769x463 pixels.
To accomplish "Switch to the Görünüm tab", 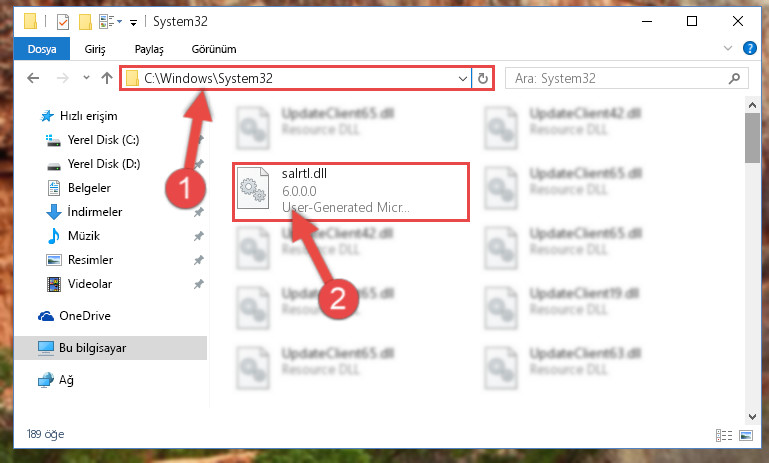I will [214, 49].
